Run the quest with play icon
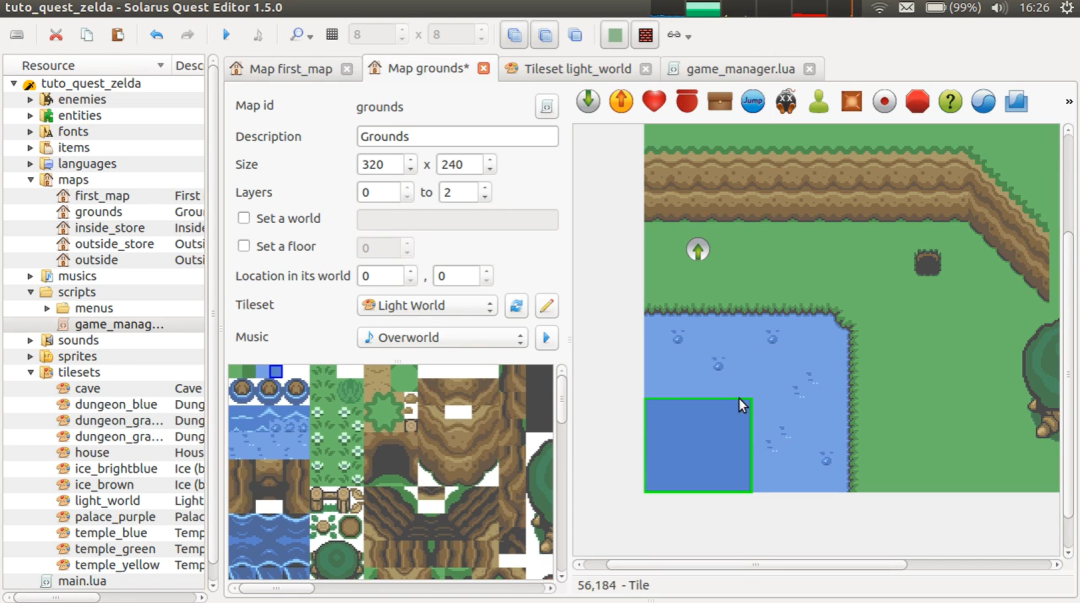 click(226, 34)
